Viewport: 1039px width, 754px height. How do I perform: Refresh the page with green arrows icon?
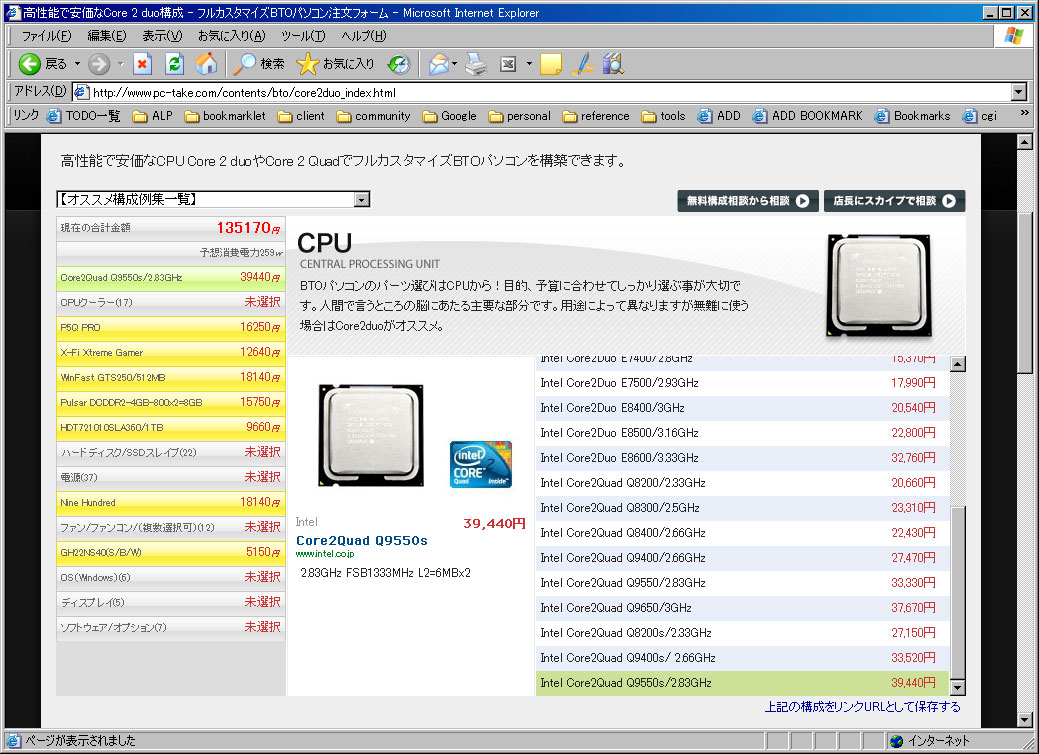point(174,64)
